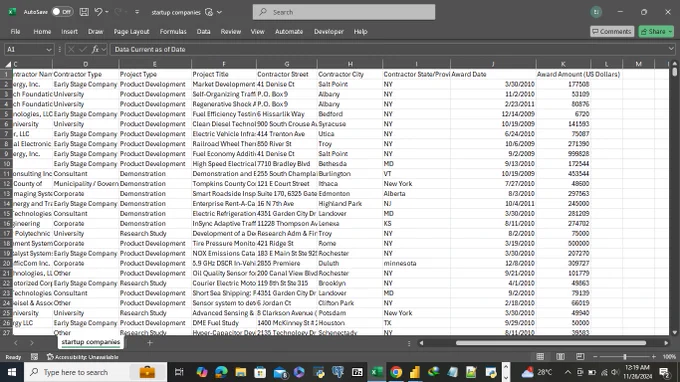Click the Alberta cell
This screenshot has height=382, width=680.
(x=416, y=194)
